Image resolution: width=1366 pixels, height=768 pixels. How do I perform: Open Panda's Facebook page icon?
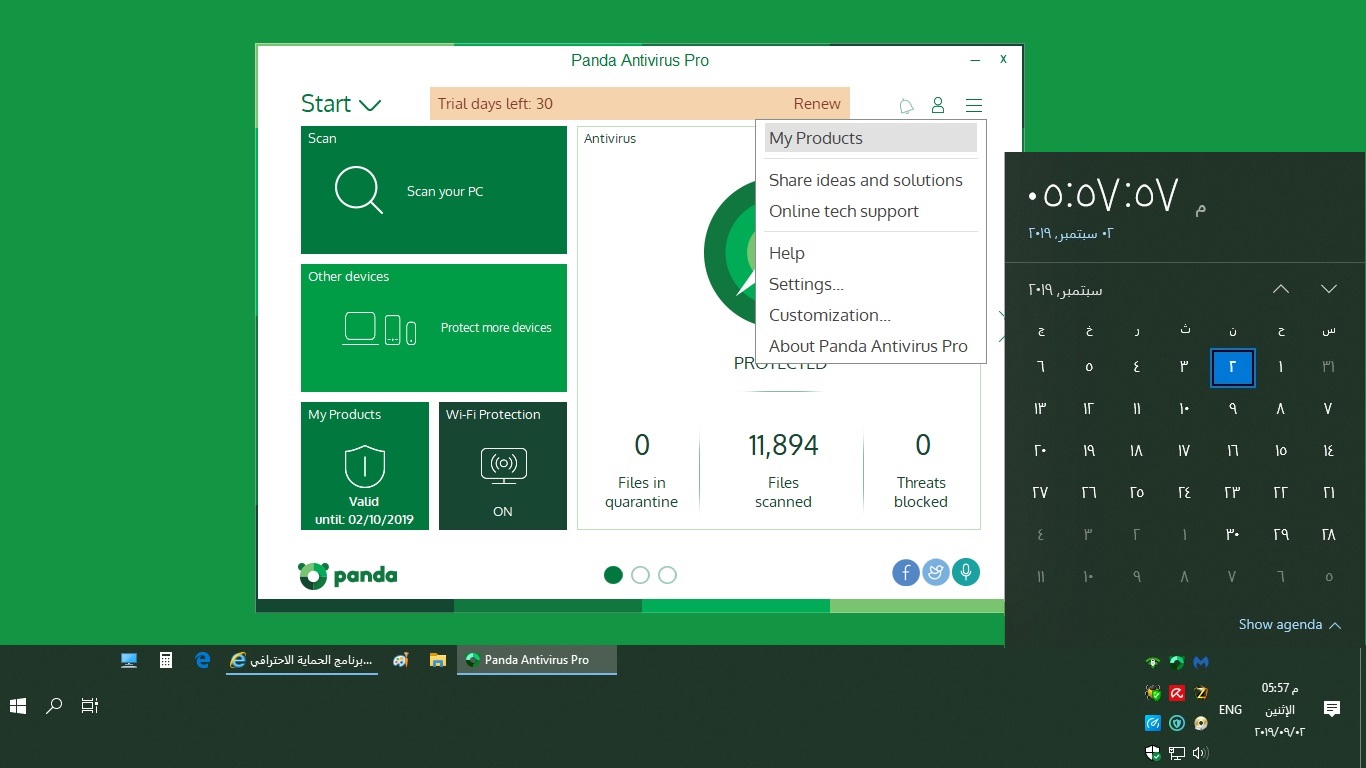906,572
